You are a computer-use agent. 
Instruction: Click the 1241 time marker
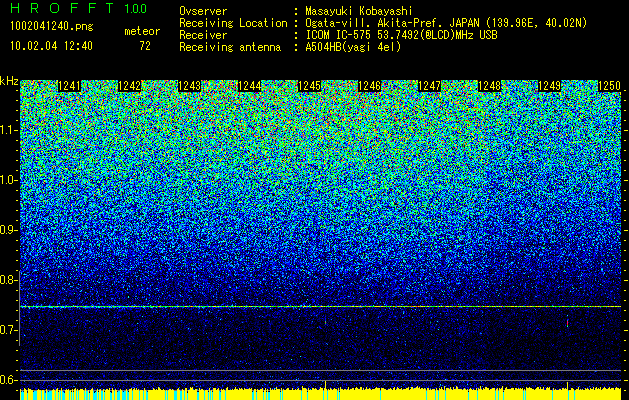69,86
